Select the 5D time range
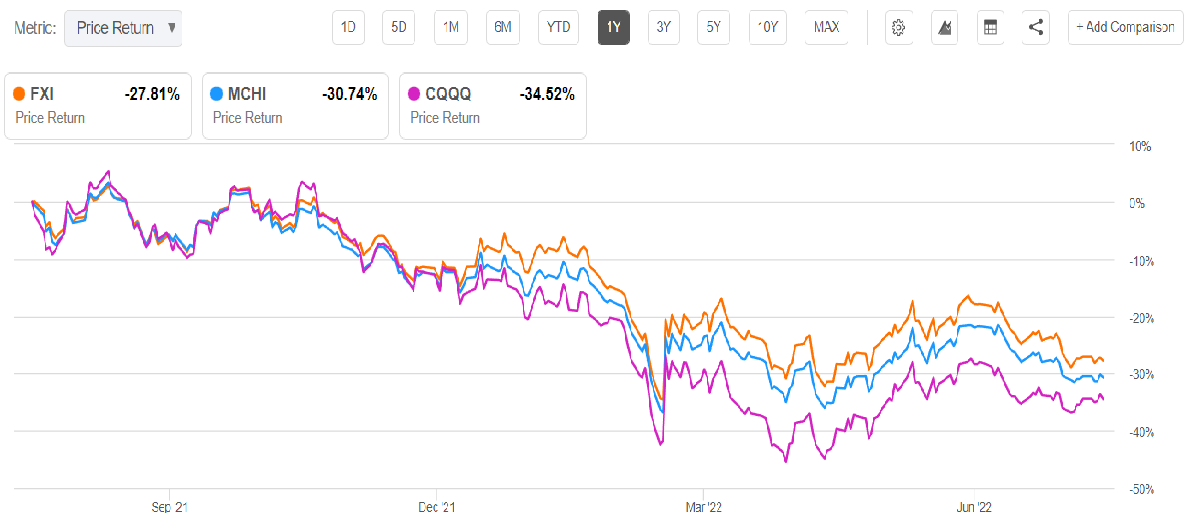 pyautogui.click(x=399, y=27)
